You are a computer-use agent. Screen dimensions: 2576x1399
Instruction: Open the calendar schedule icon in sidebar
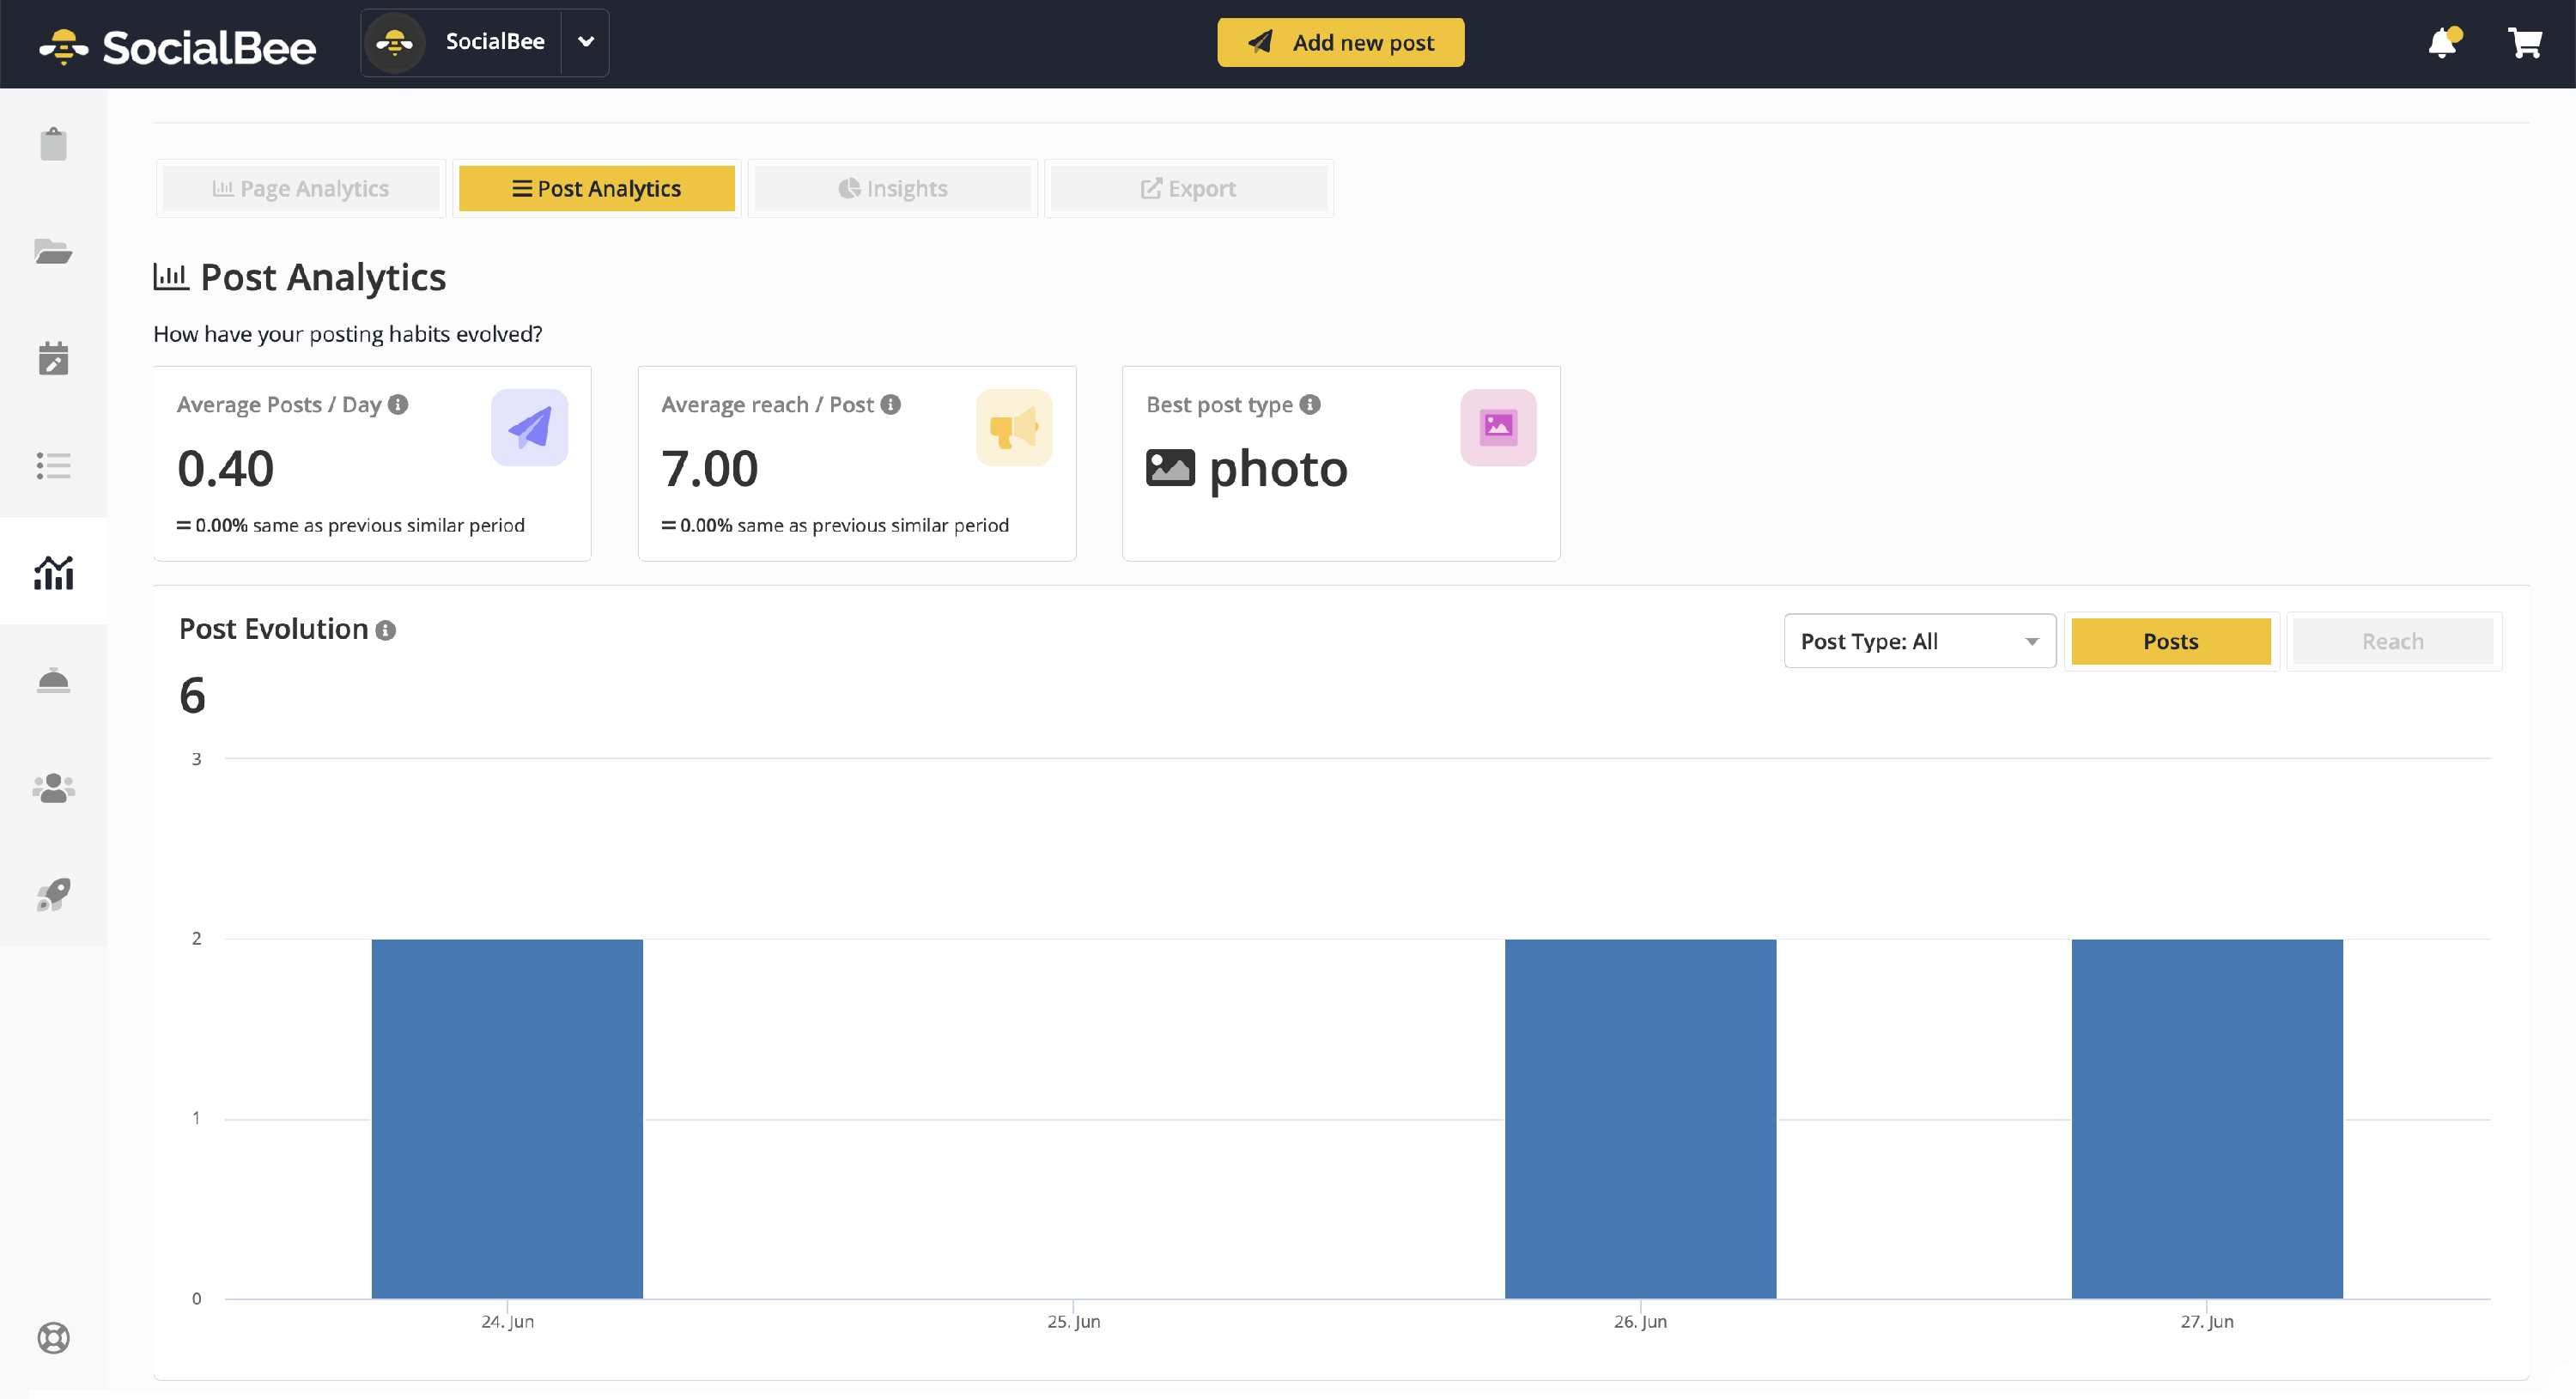(x=53, y=358)
